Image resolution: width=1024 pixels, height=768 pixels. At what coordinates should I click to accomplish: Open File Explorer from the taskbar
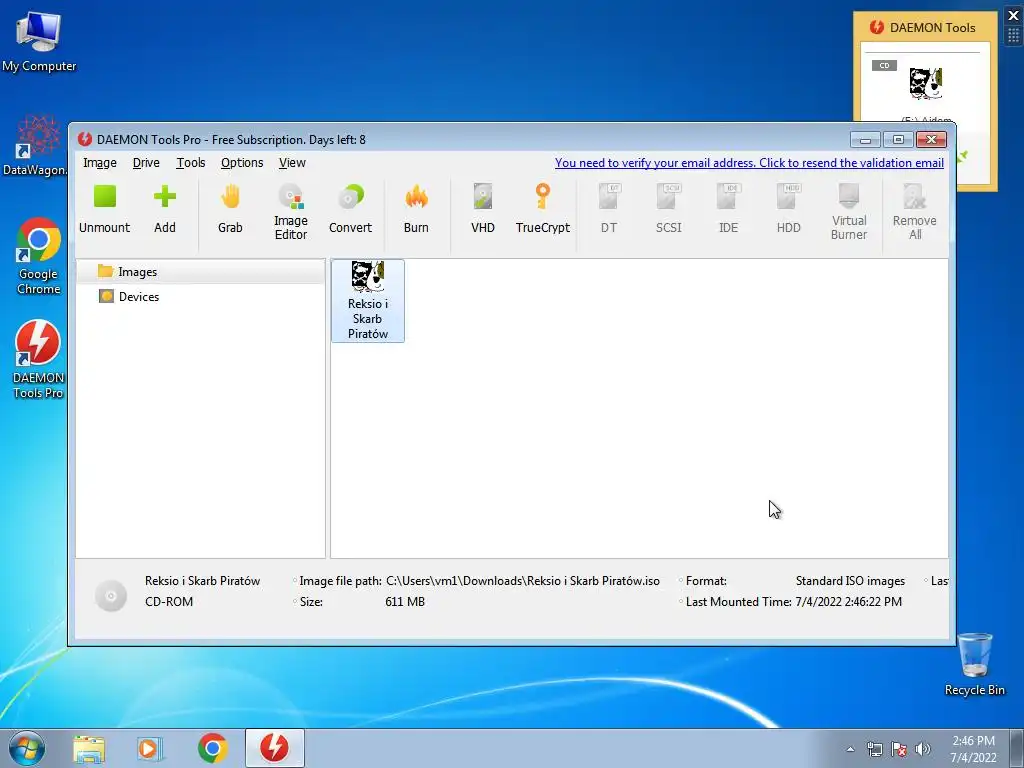tap(89, 748)
